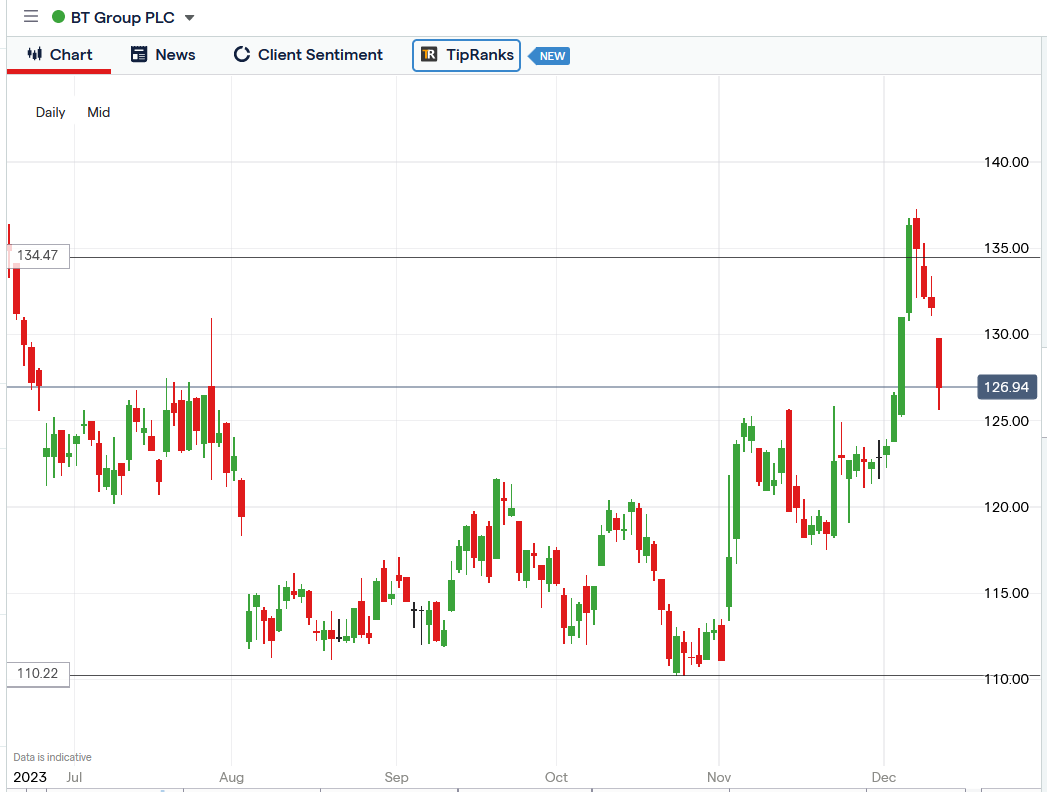The image size is (1047, 792).
Task: Click the green status dot beside BT Group PLC
Action: [58, 17]
